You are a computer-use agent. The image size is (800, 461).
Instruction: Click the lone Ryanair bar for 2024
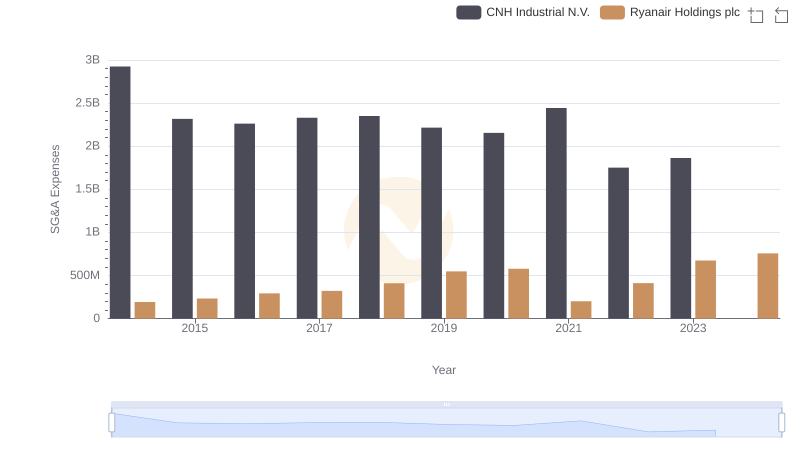[768, 286]
